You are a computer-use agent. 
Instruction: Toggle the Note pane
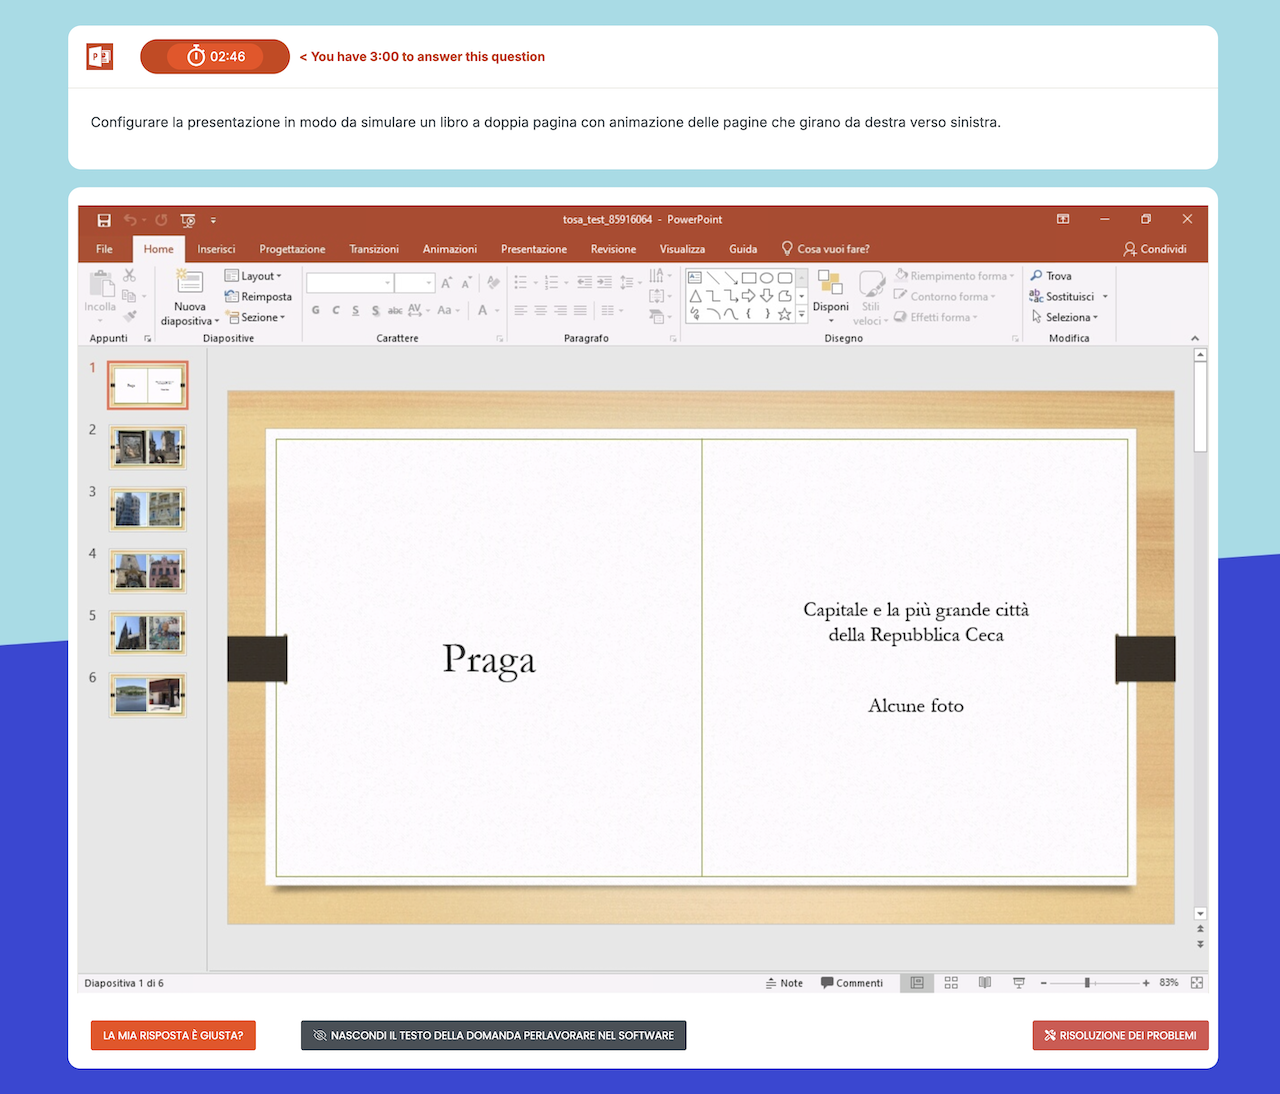tap(784, 983)
